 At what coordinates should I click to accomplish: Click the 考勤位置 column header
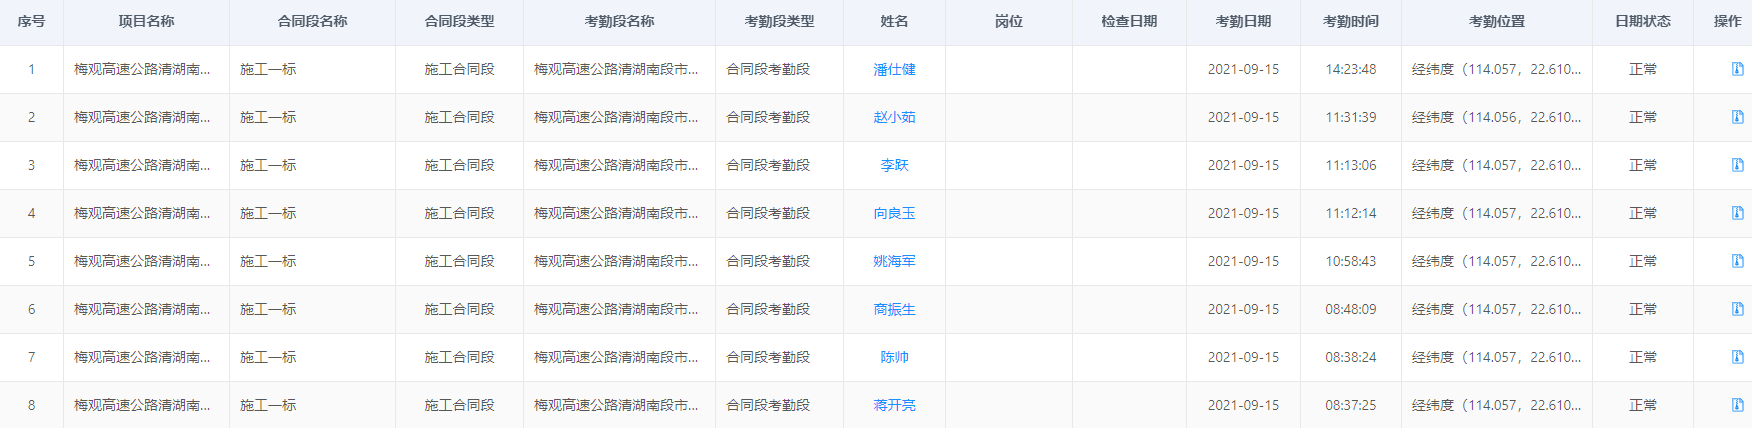tap(1496, 21)
